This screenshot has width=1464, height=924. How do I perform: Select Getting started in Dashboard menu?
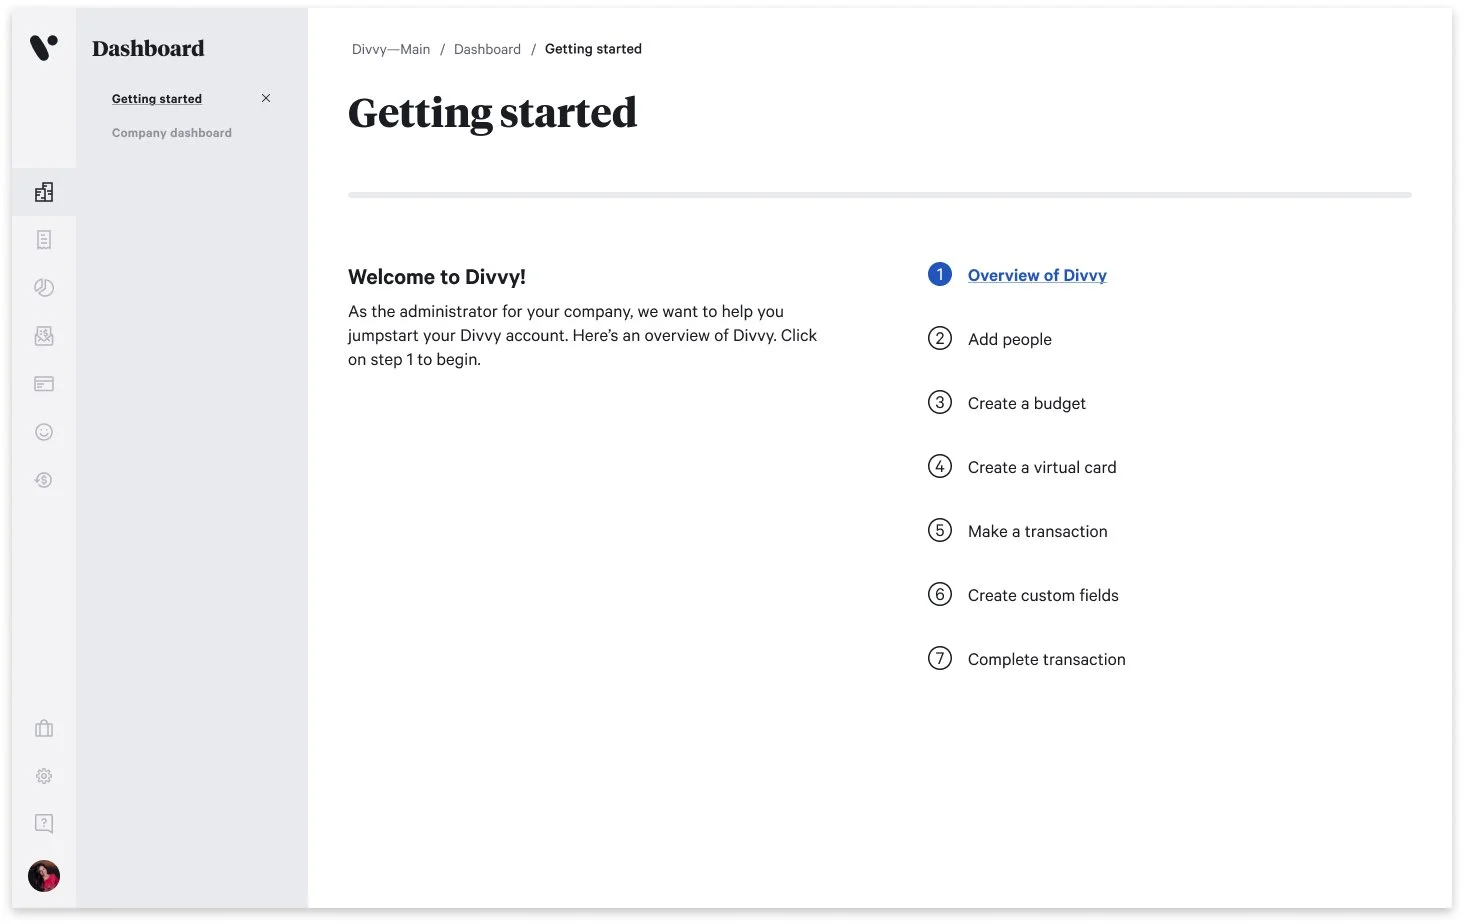[157, 99]
